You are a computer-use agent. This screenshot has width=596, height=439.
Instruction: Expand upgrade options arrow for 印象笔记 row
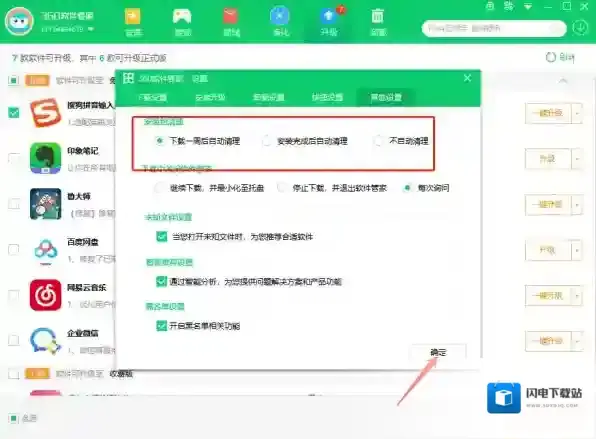[577, 158]
